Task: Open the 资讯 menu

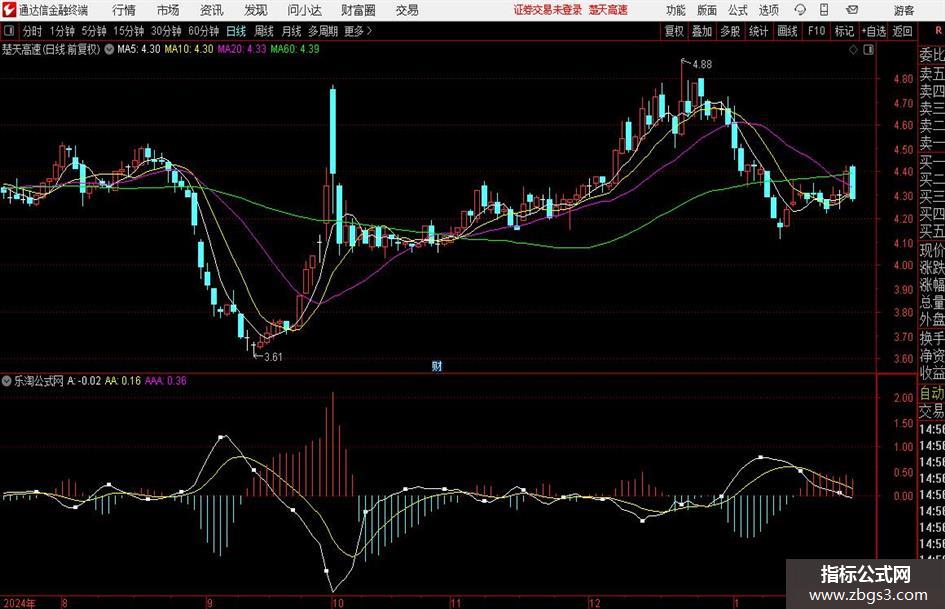Action: 211,10
